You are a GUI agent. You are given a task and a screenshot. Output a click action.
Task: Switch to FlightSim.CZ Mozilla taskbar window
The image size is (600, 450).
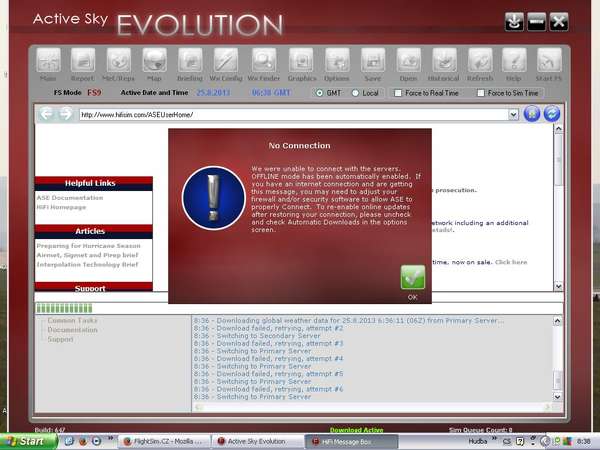point(164,442)
